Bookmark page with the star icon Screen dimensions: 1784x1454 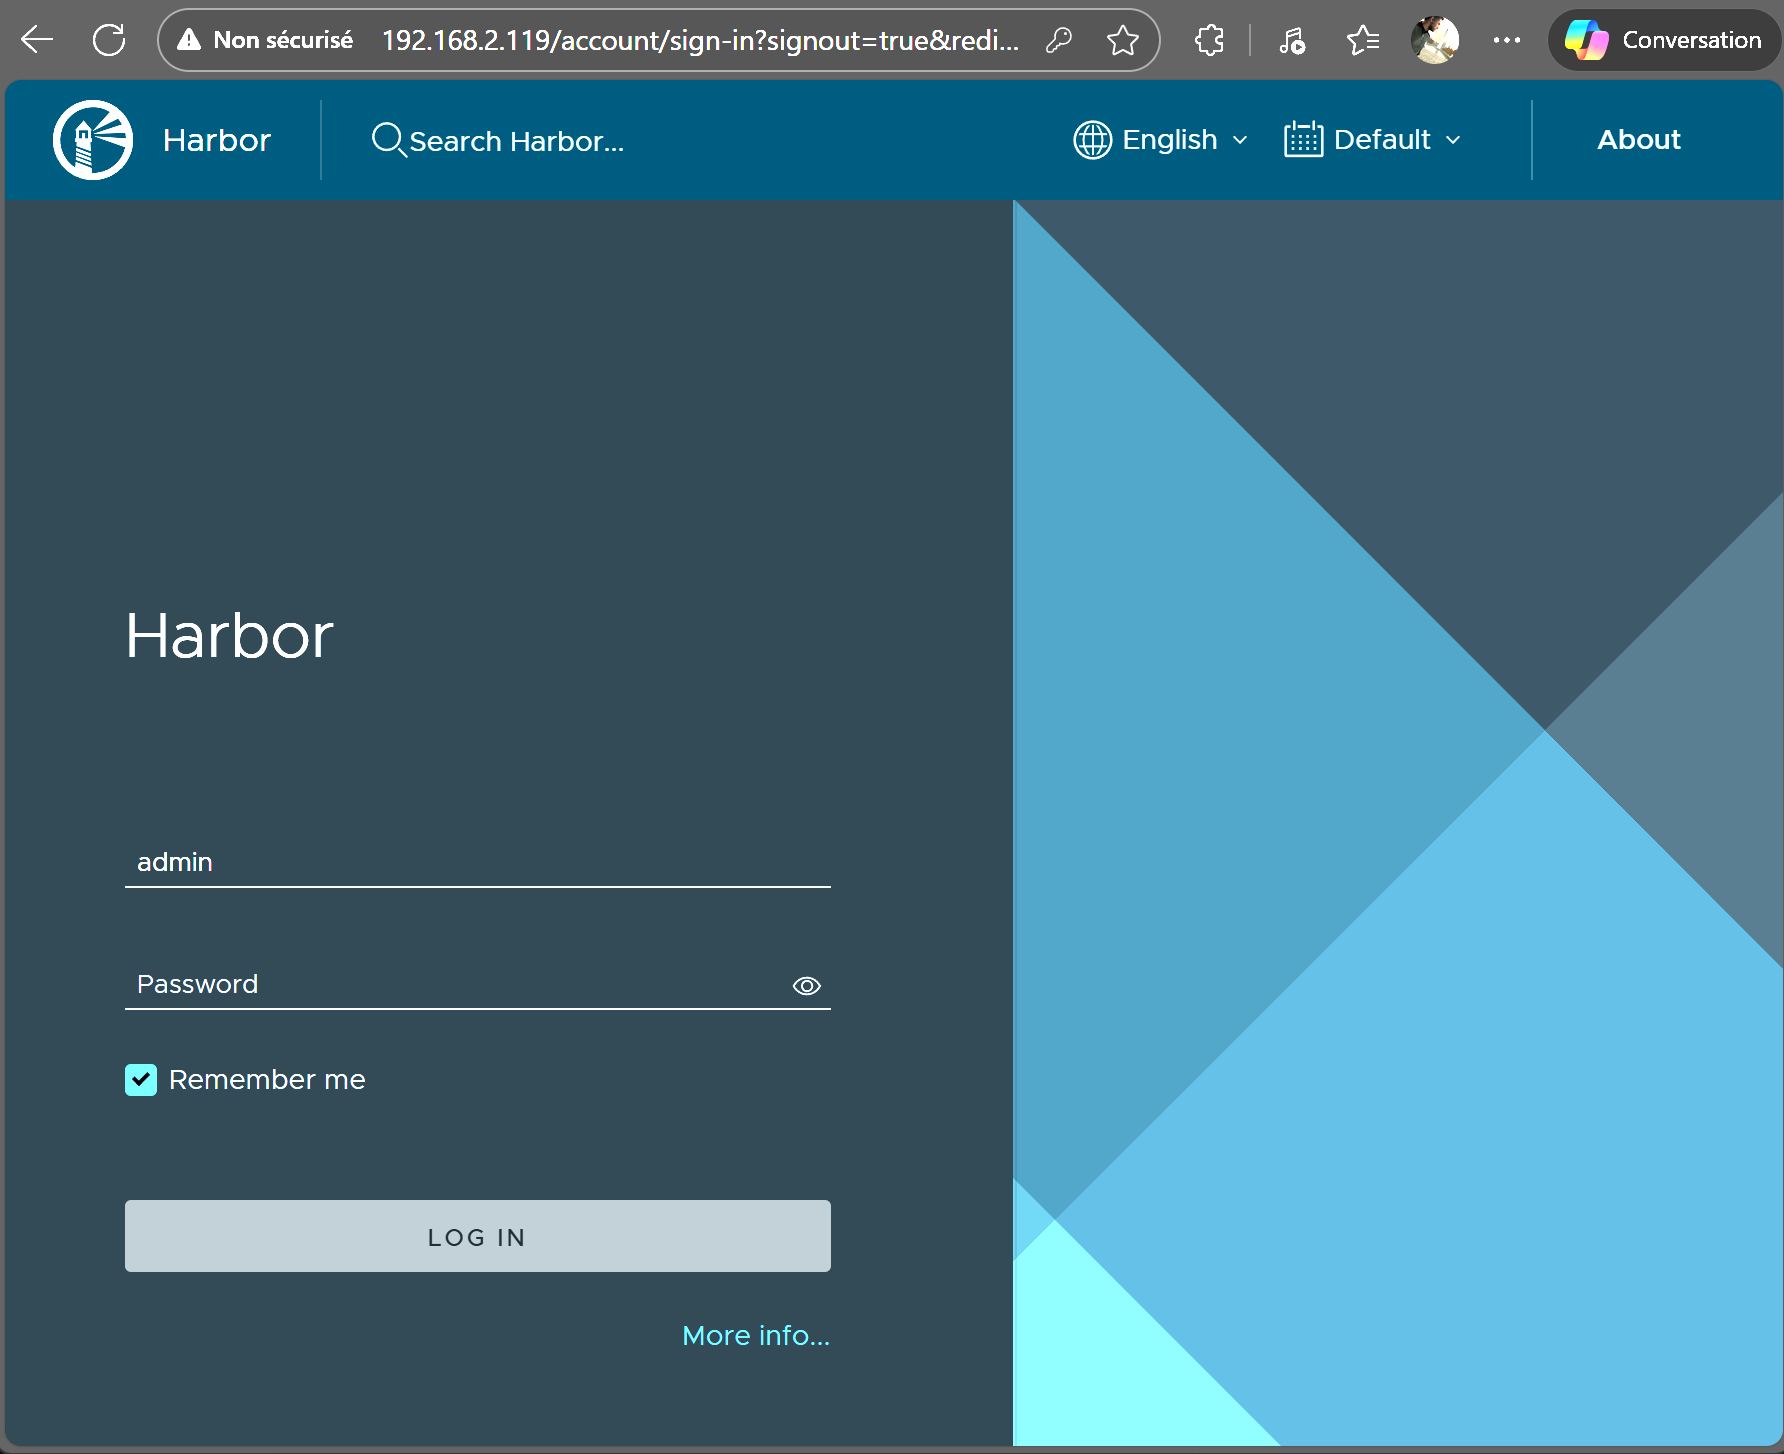(1122, 40)
